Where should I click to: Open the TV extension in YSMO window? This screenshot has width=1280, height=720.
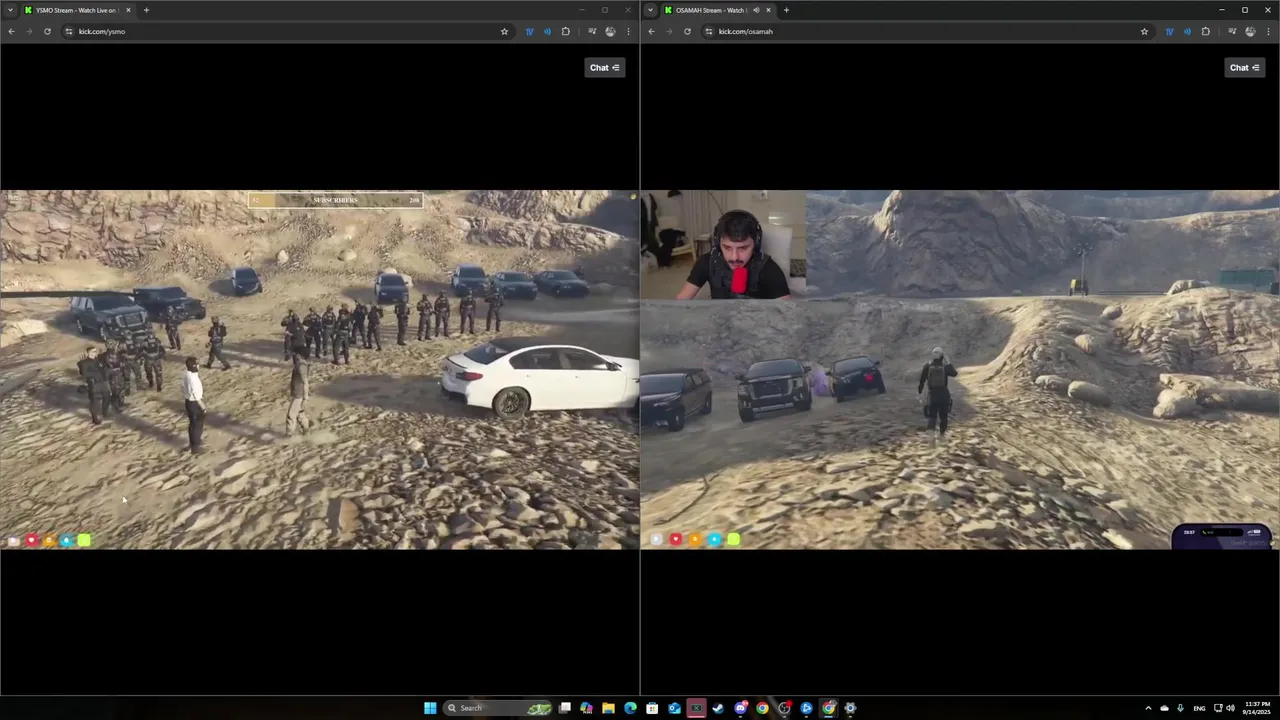(x=529, y=31)
